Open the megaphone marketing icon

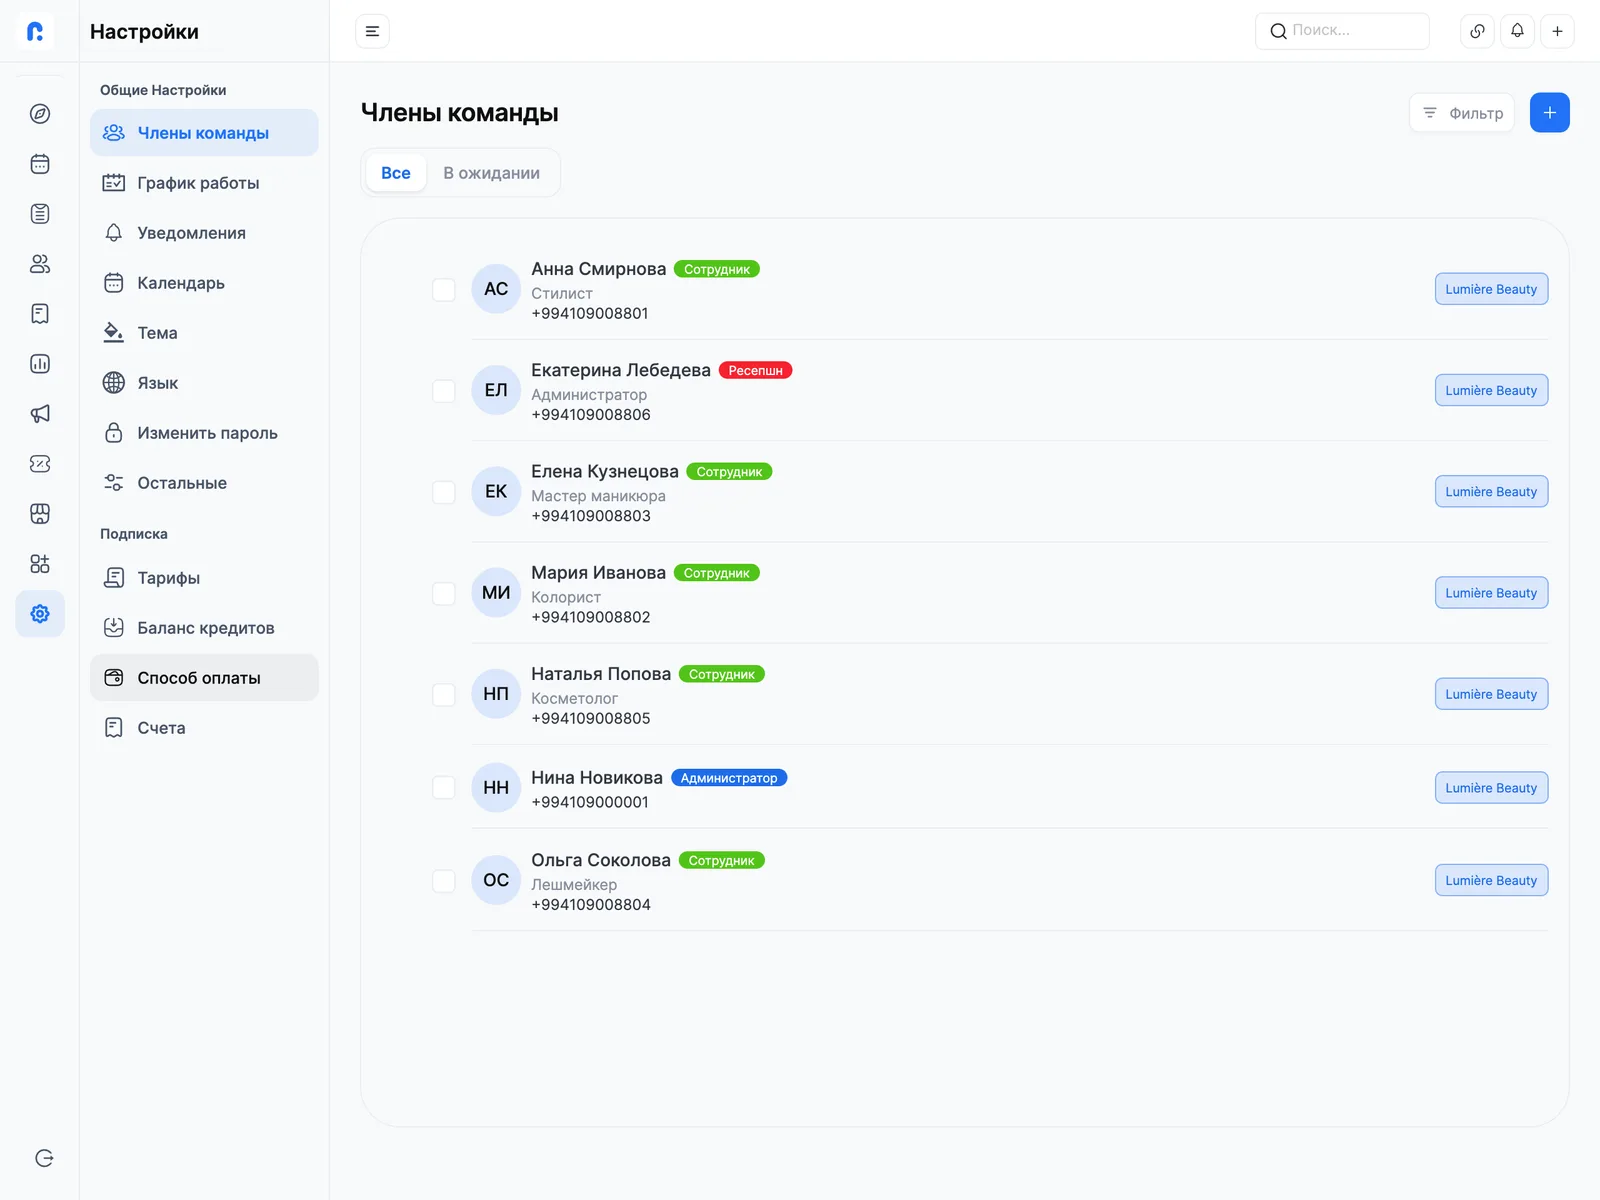(40, 414)
